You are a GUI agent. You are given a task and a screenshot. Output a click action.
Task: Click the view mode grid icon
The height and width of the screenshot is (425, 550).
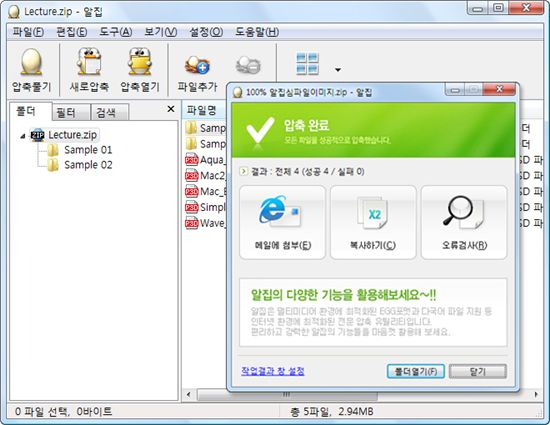pyautogui.click(x=308, y=64)
